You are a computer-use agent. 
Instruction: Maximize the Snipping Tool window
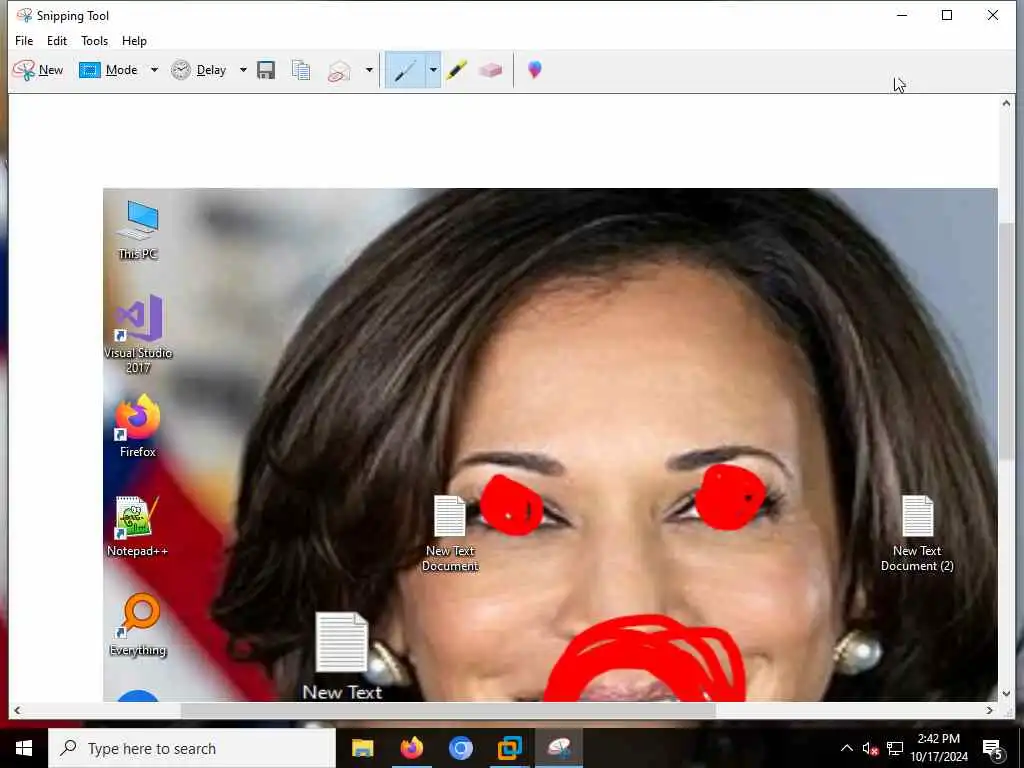tap(947, 15)
